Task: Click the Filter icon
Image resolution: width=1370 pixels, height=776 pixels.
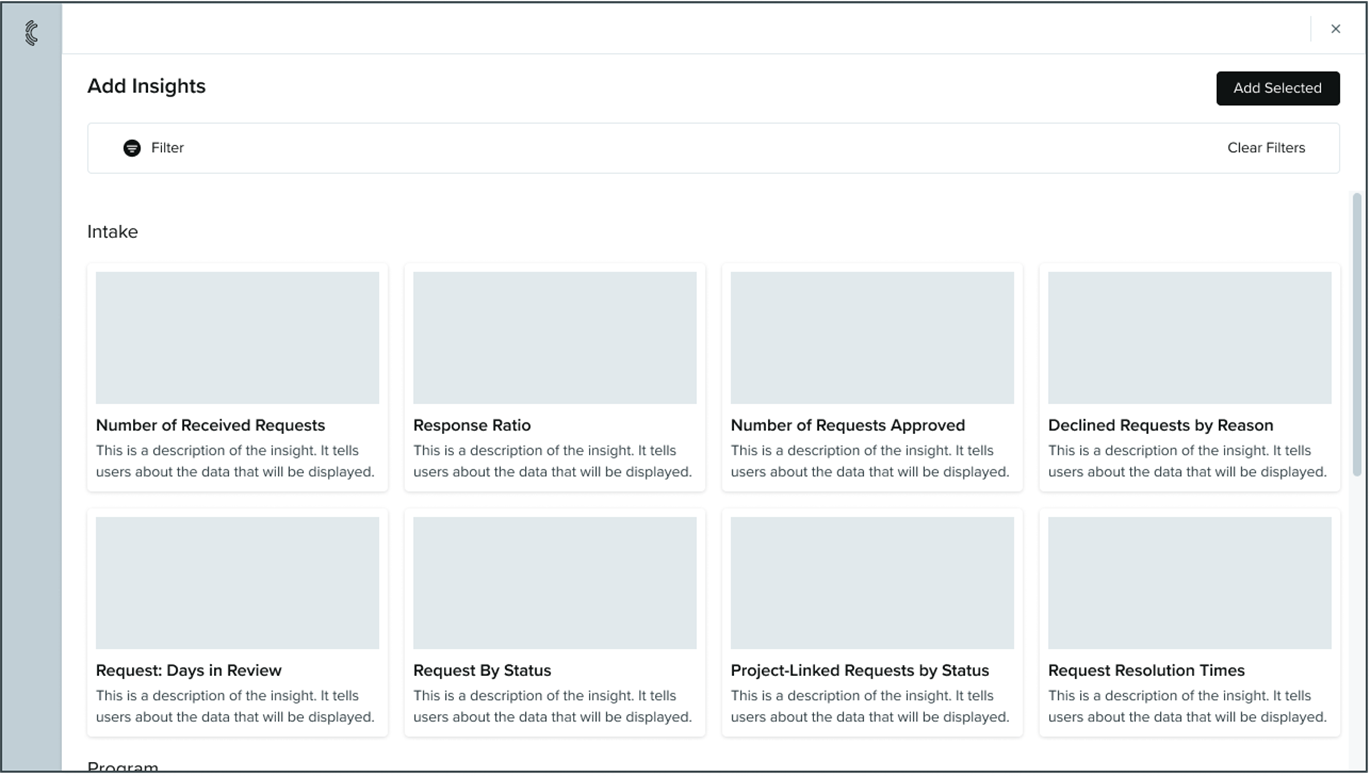Action: 132,148
